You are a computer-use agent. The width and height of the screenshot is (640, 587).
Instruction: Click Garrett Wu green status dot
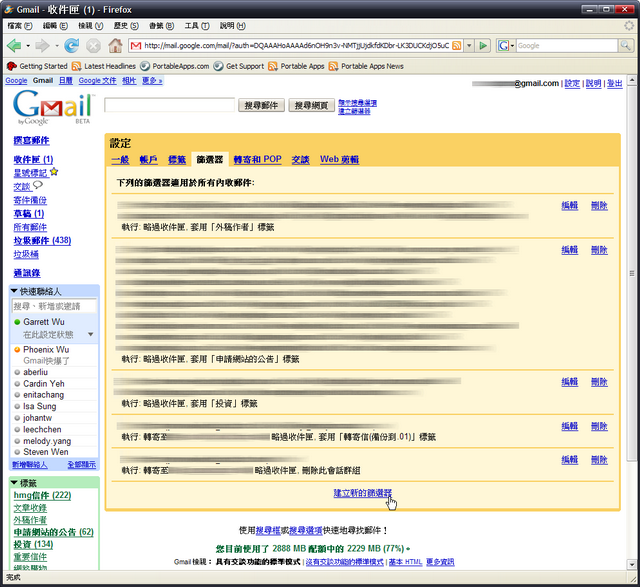click(x=17, y=322)
